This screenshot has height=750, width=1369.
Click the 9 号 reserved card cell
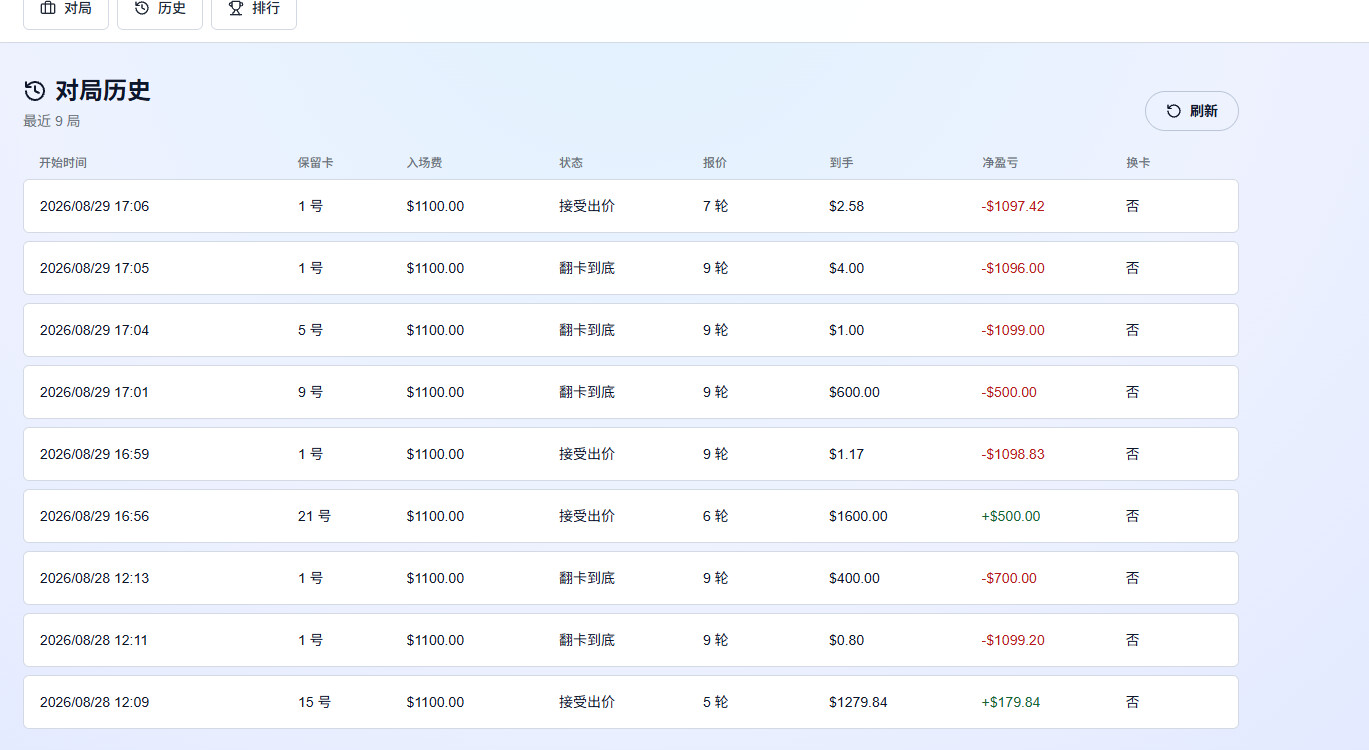310,392
